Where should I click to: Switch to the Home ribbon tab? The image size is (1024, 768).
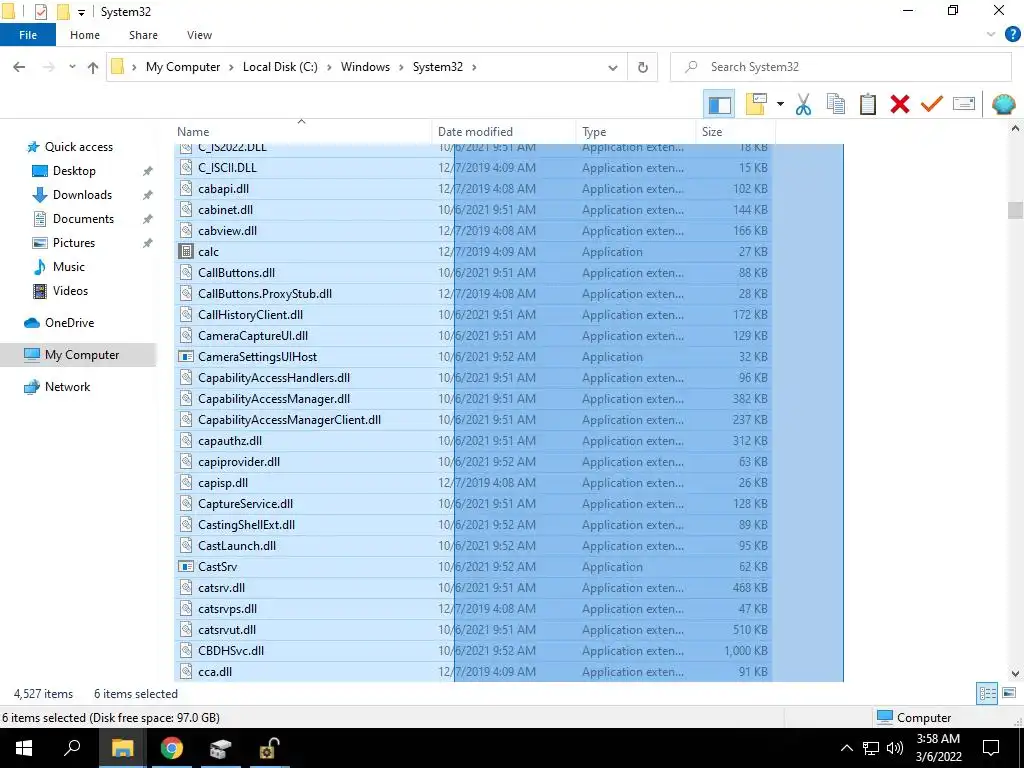[85, 35]
